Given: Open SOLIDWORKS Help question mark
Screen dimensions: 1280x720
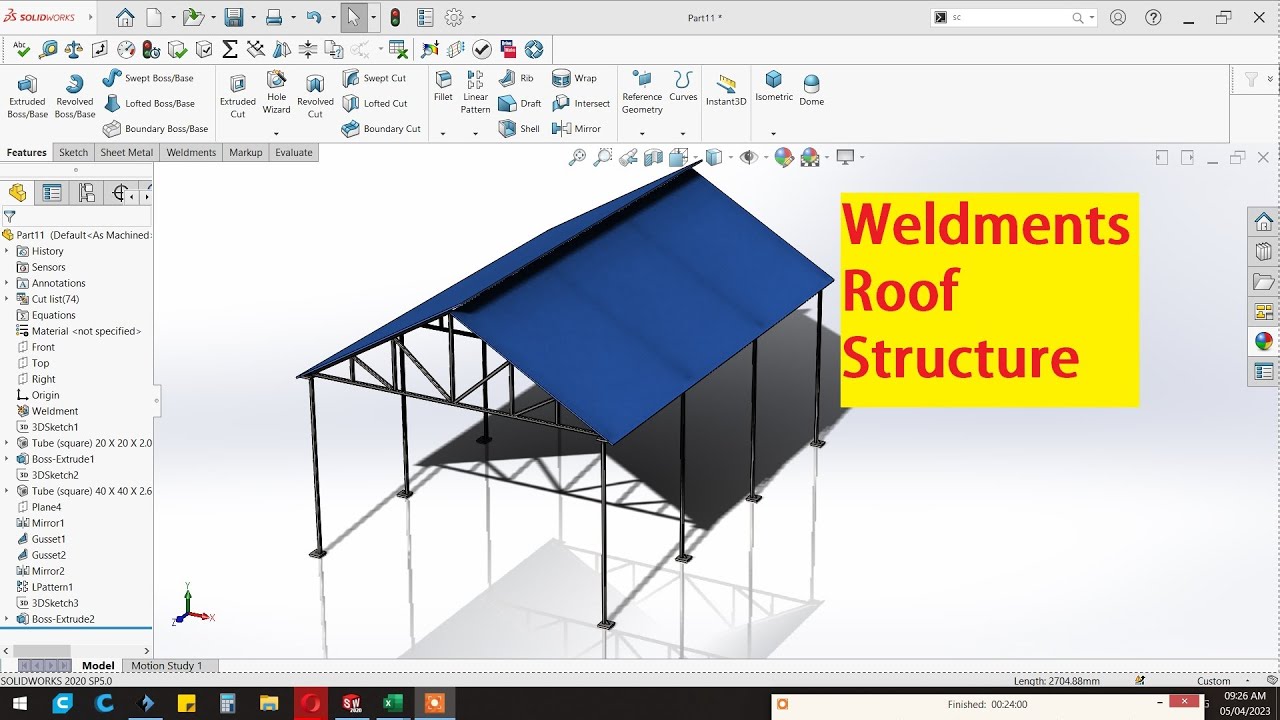Looking at the screenshot, I should (1154, 17).
